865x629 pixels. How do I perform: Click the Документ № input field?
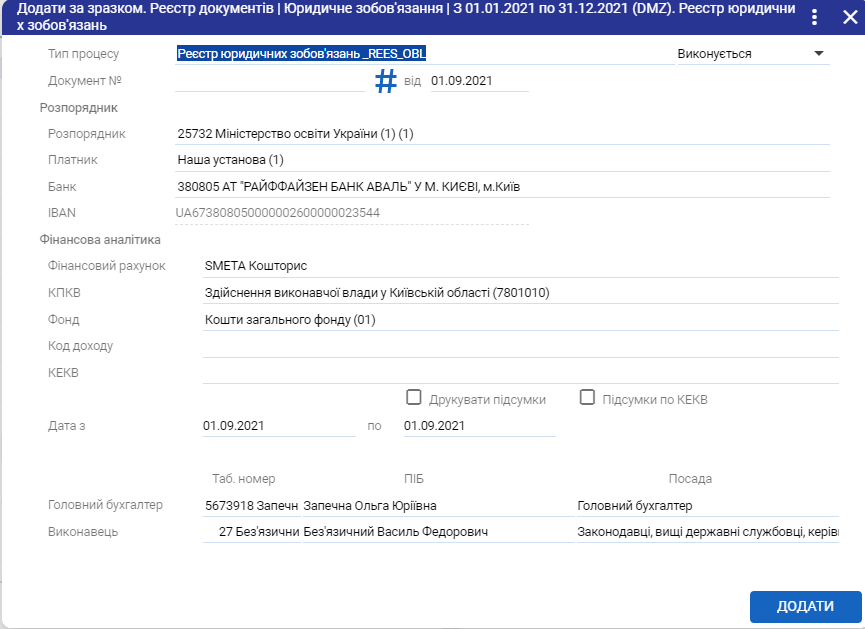(270, 81)
